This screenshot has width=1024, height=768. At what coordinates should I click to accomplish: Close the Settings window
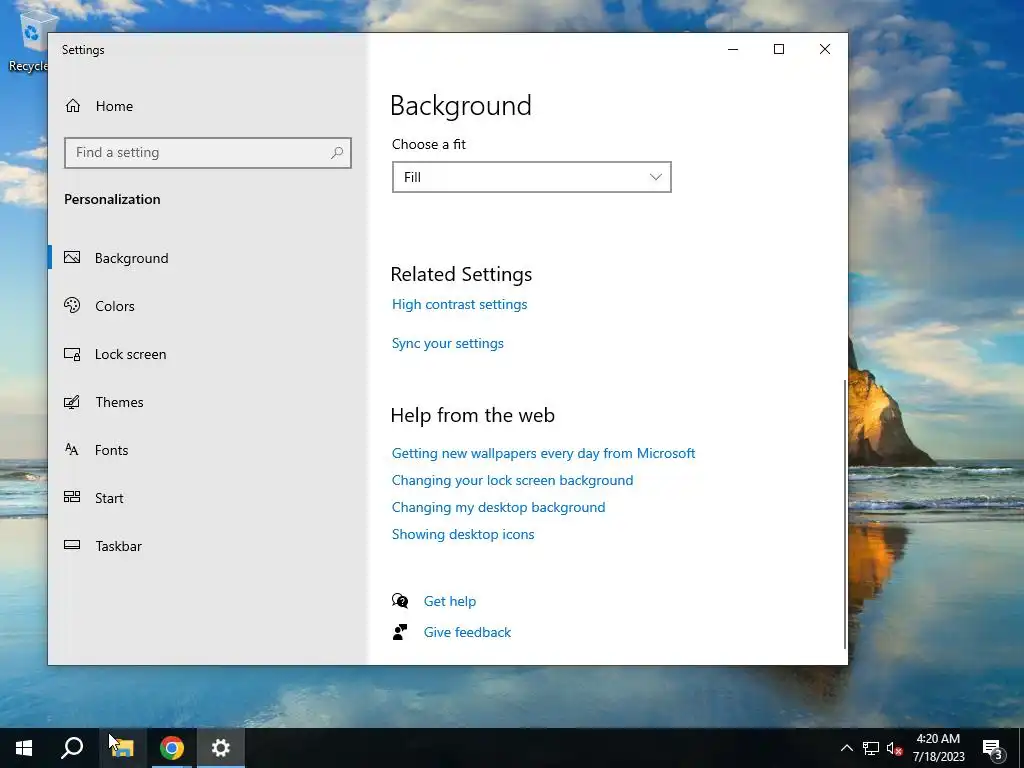[825, 49]
